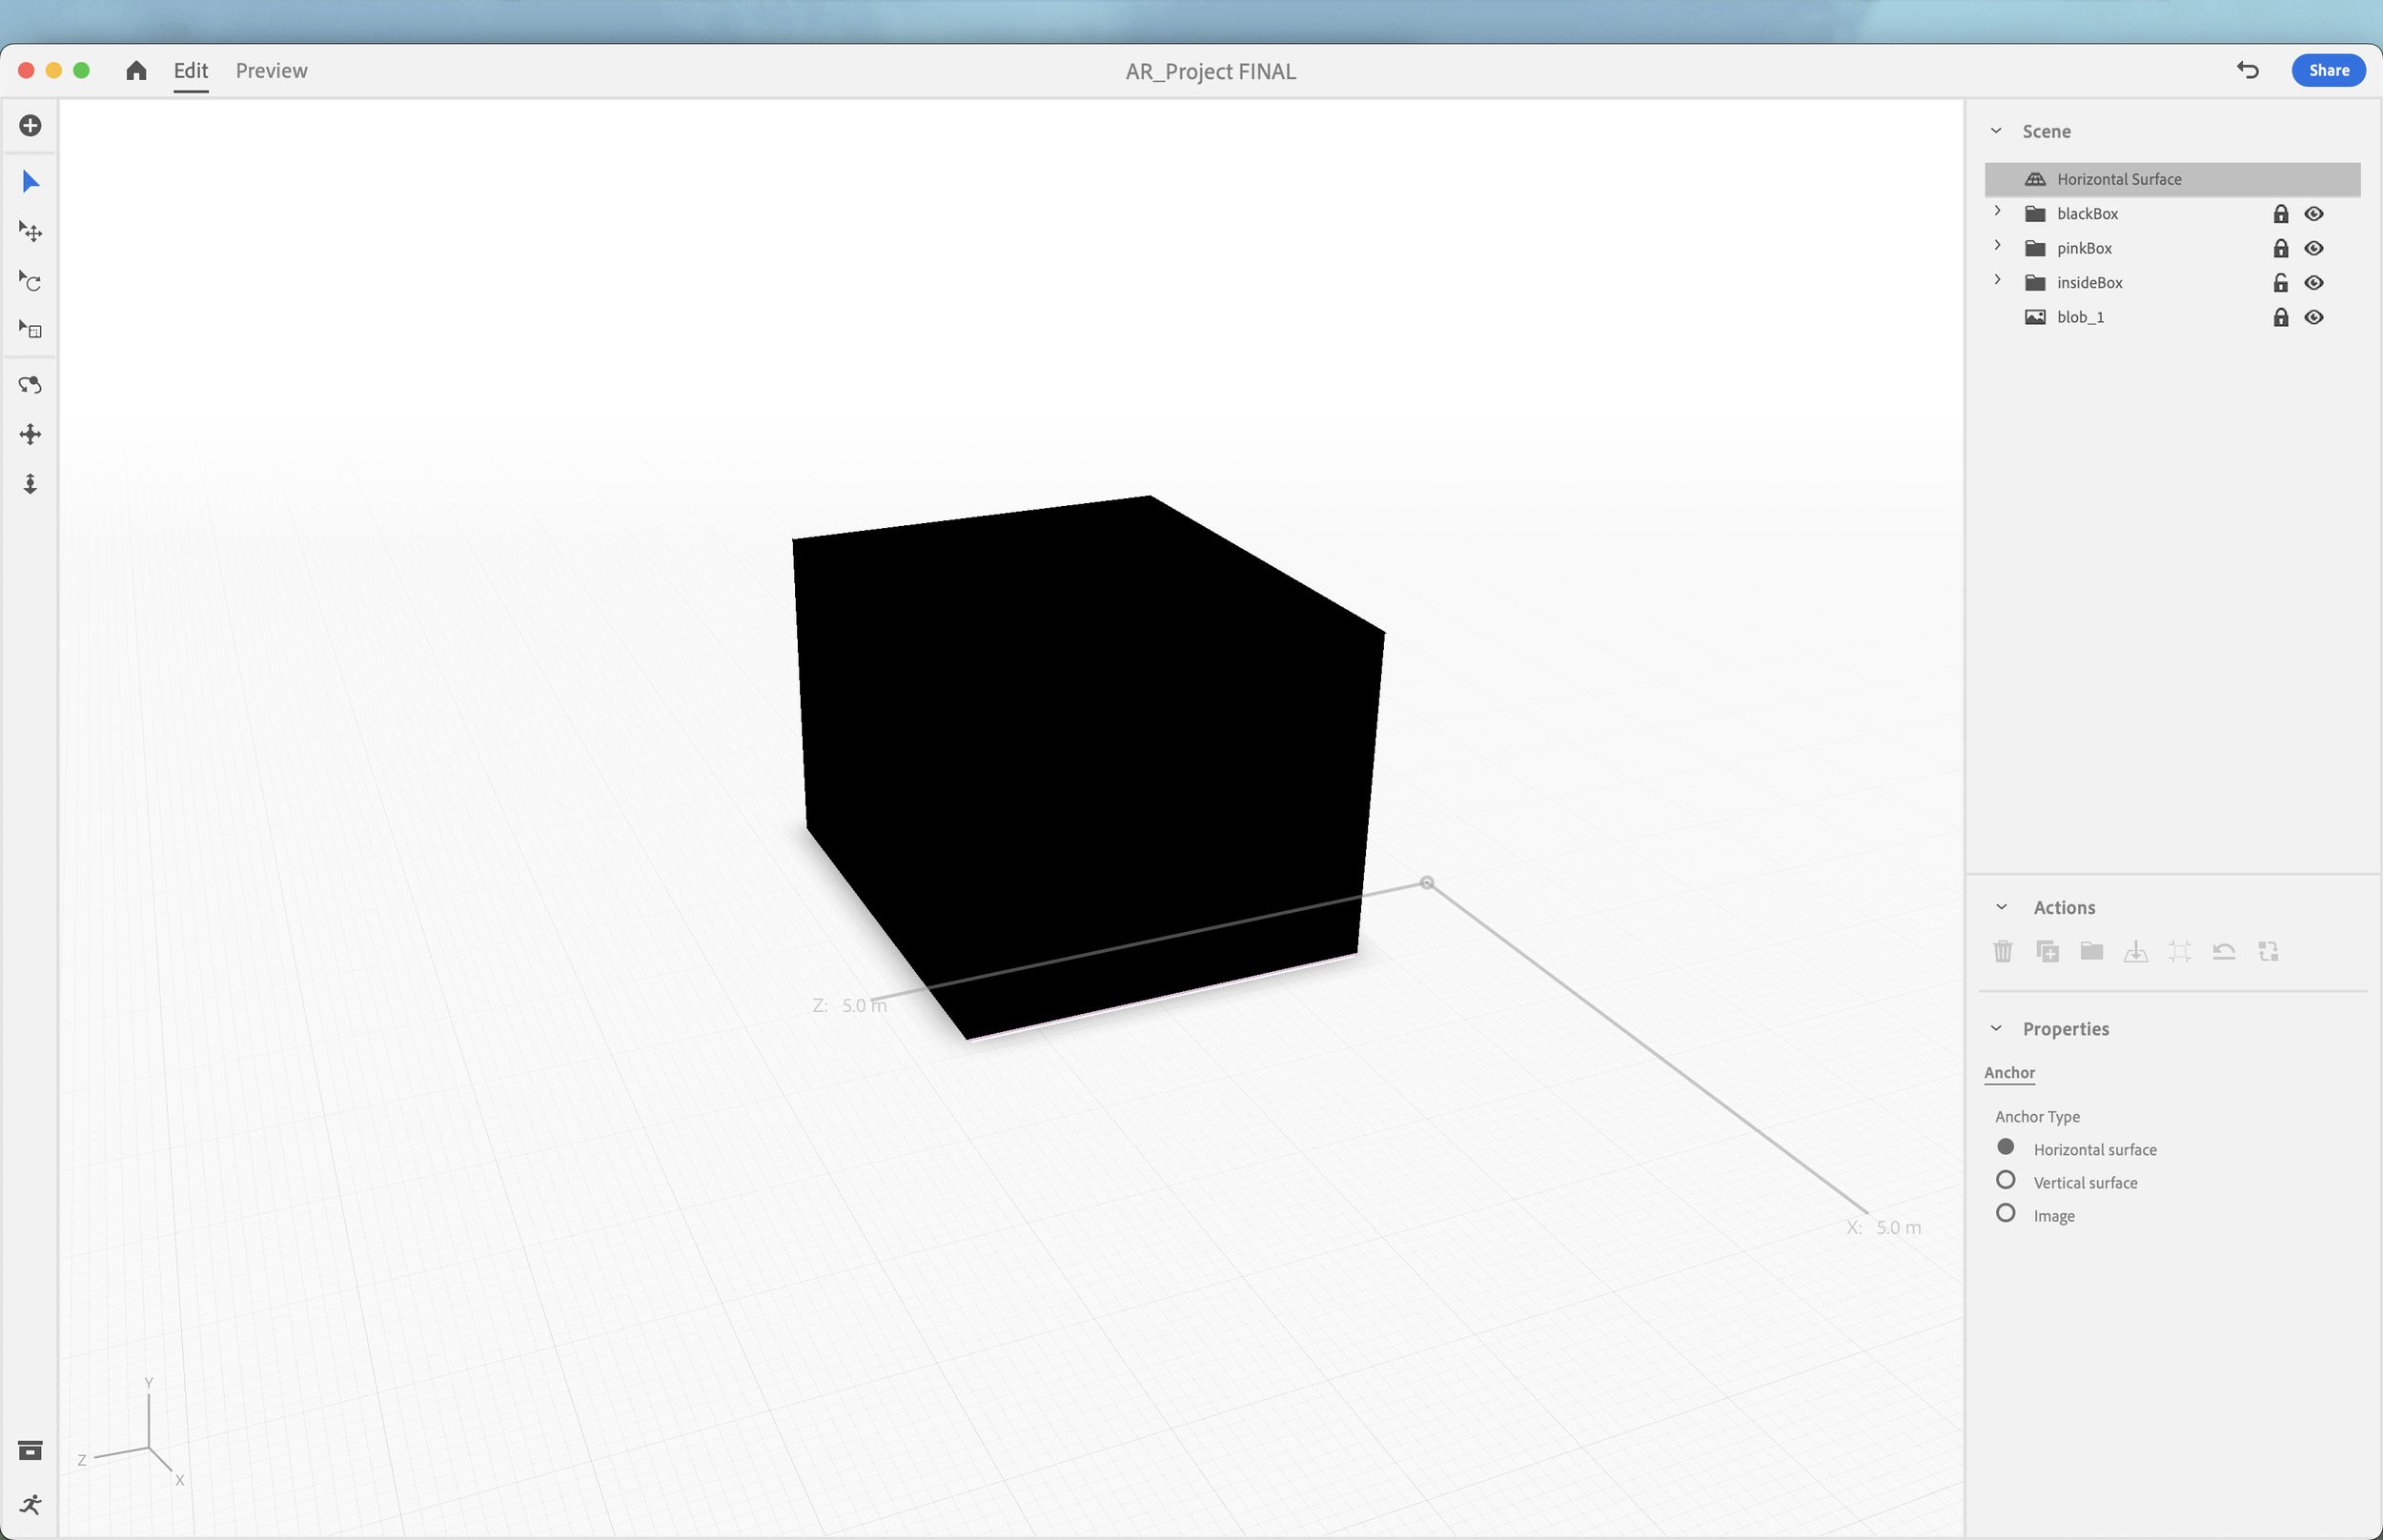Click the blue Share button
Screen dimensions: 2383x1540
point(2328,71)
